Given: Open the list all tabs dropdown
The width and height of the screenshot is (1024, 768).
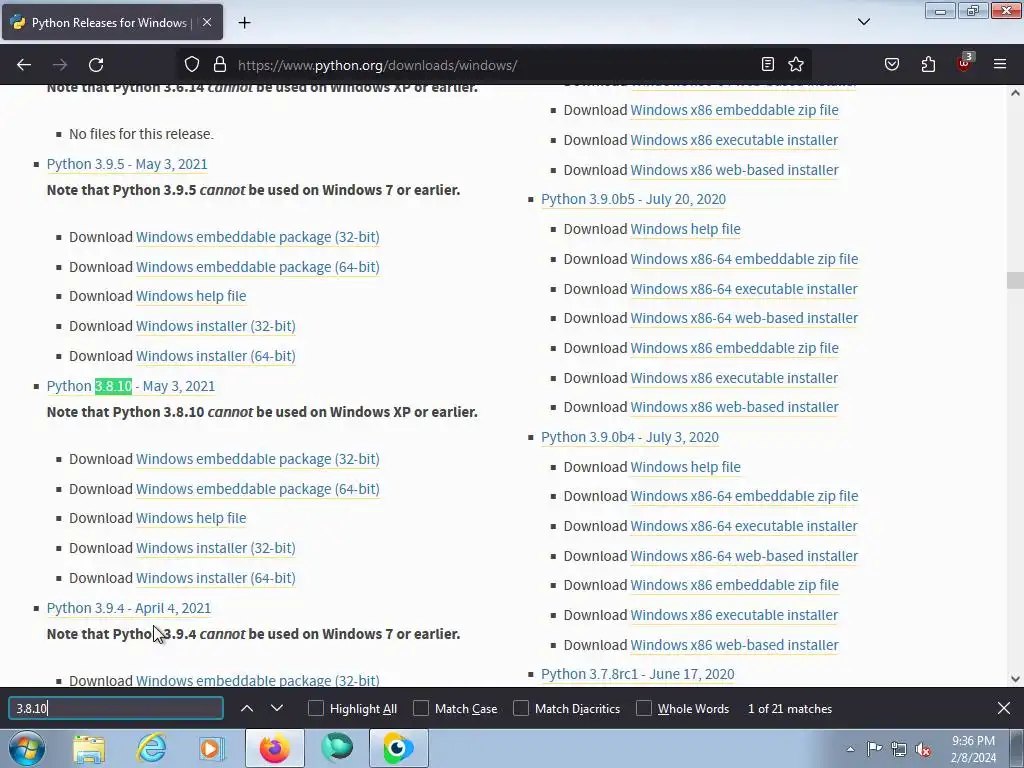Looking at the screenshot, I should (x=864, y=22).
